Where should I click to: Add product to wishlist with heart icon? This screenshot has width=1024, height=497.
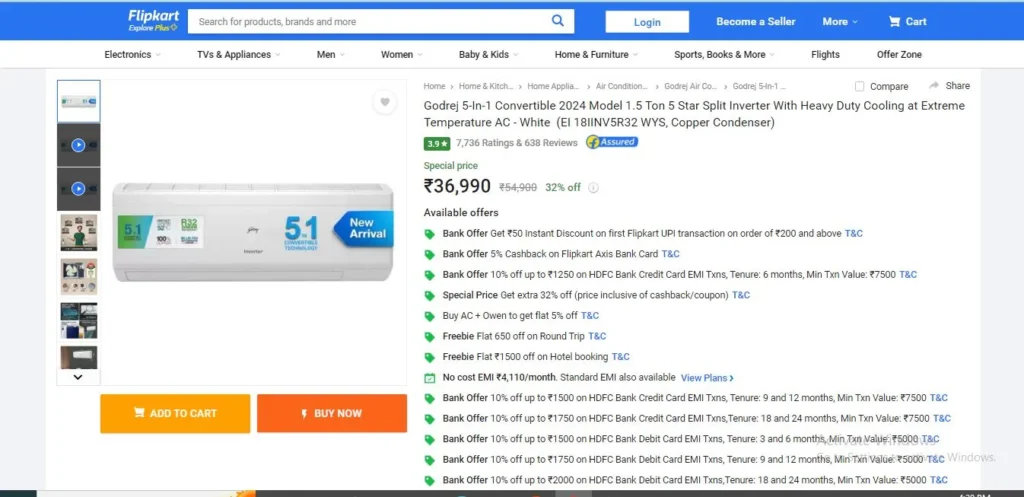click(385, 102)
